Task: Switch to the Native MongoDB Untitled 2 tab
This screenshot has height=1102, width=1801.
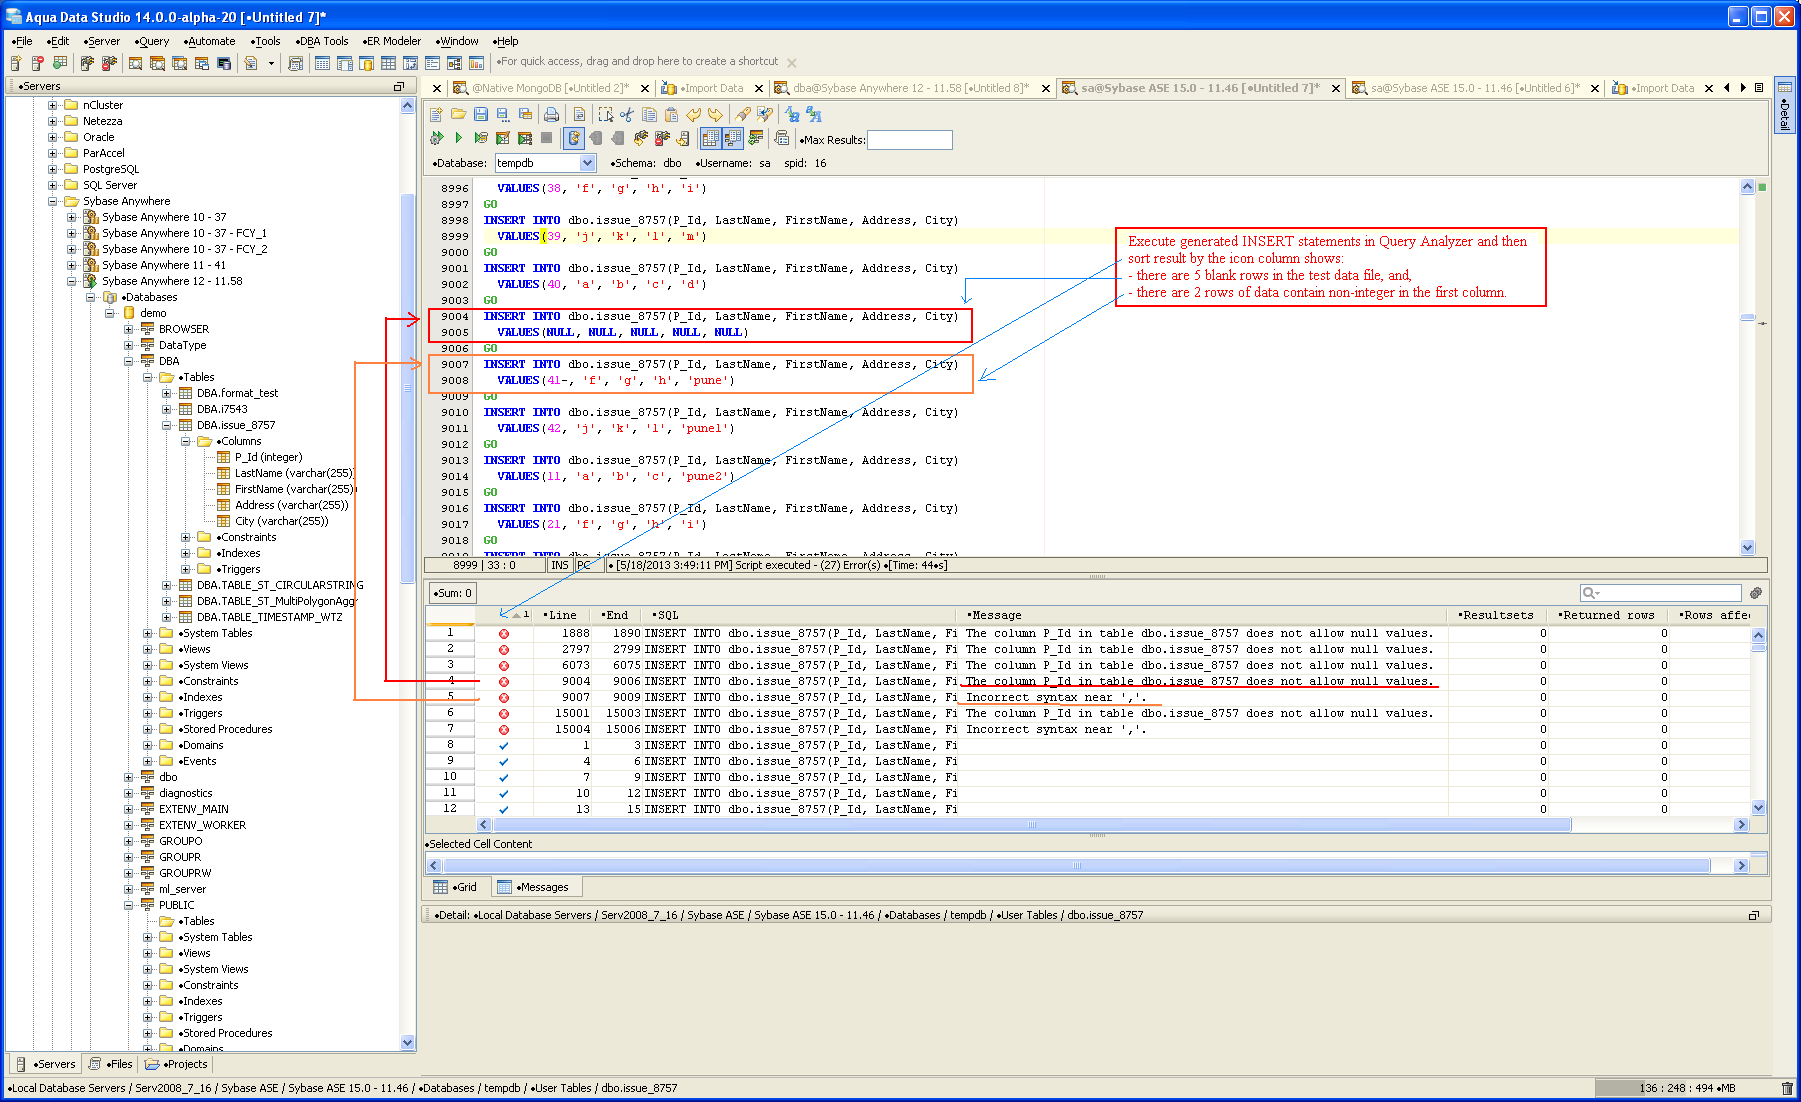Action: [541, 88]
